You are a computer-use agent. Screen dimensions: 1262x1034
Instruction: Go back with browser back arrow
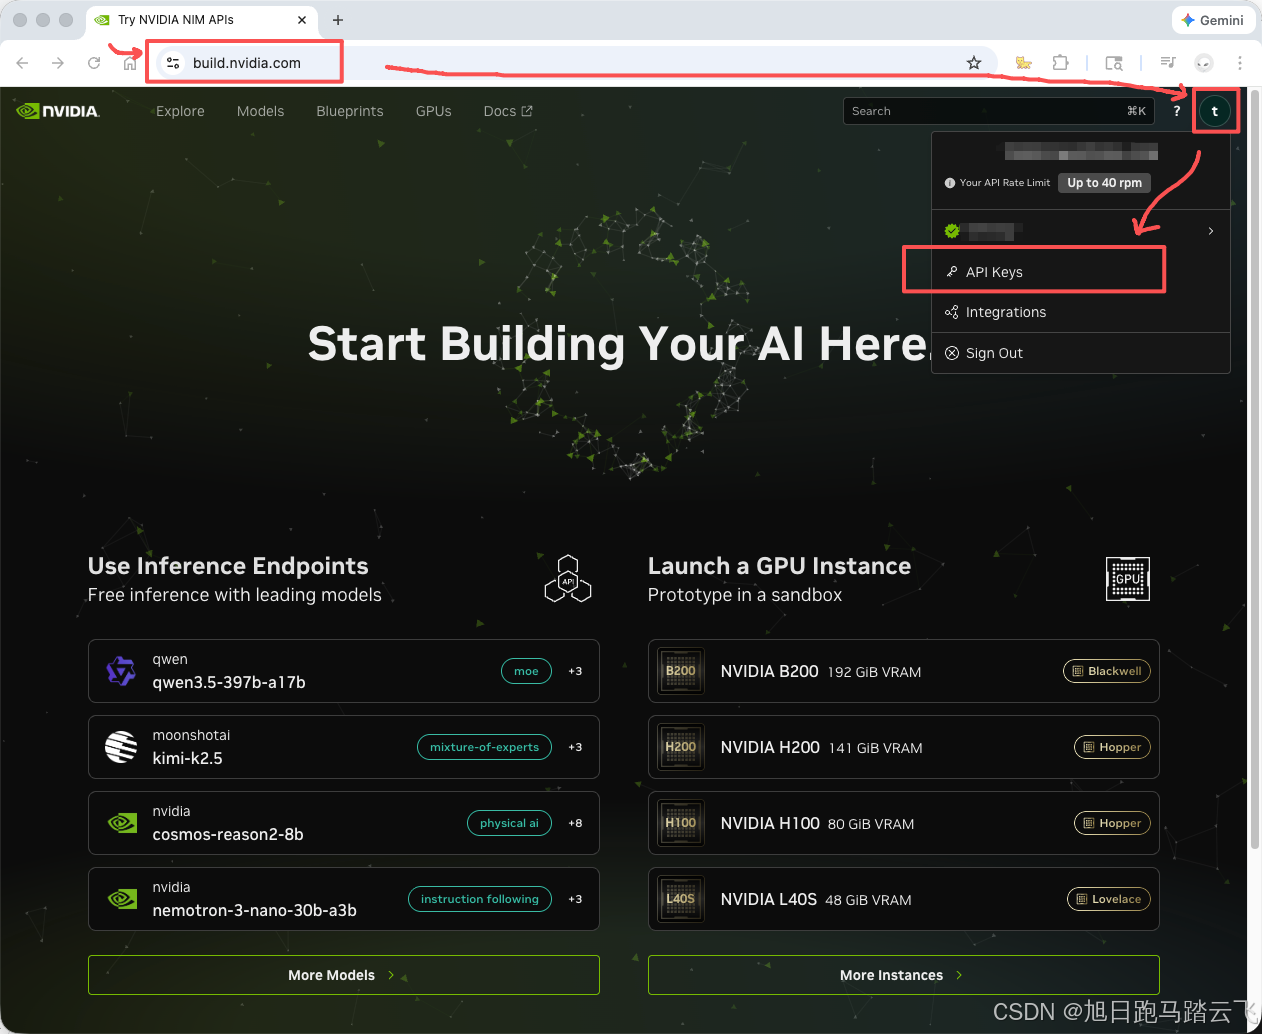(x=22, y=63)
